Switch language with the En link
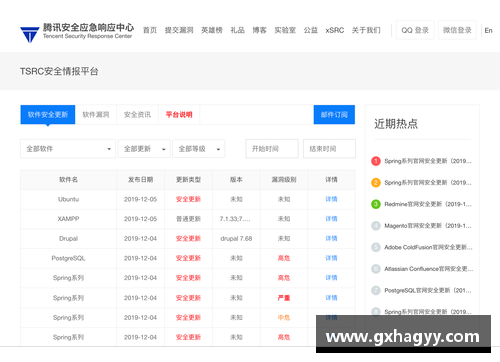This screenshot has height=362, width=500. click(488, 30)
